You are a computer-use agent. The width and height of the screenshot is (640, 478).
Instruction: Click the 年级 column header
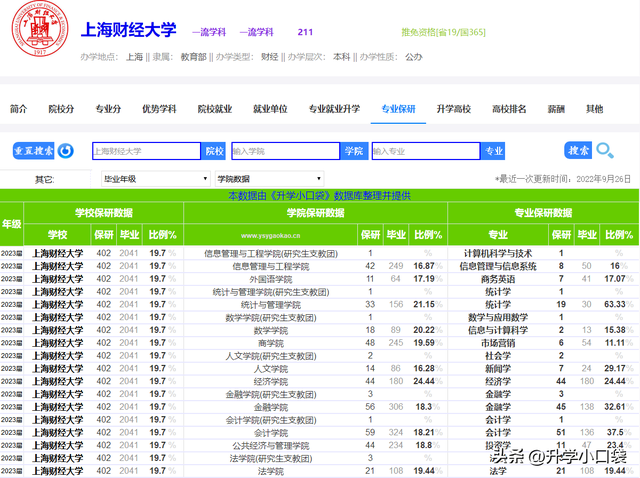[11, 224]
